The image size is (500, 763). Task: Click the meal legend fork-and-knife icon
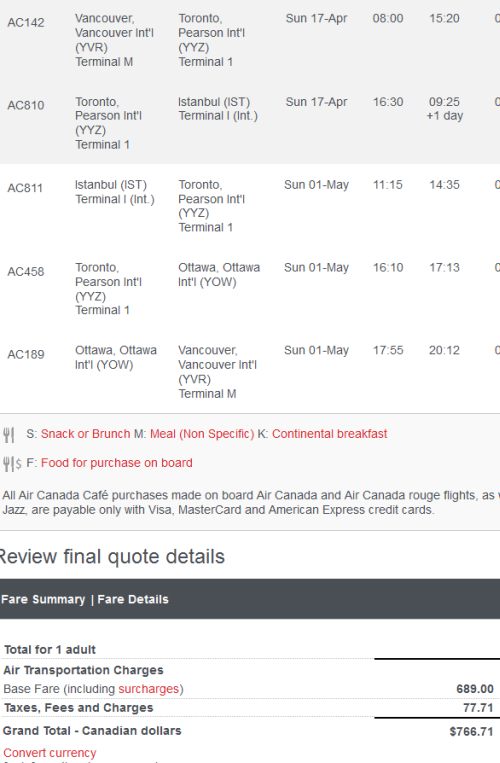click(9, 435)
